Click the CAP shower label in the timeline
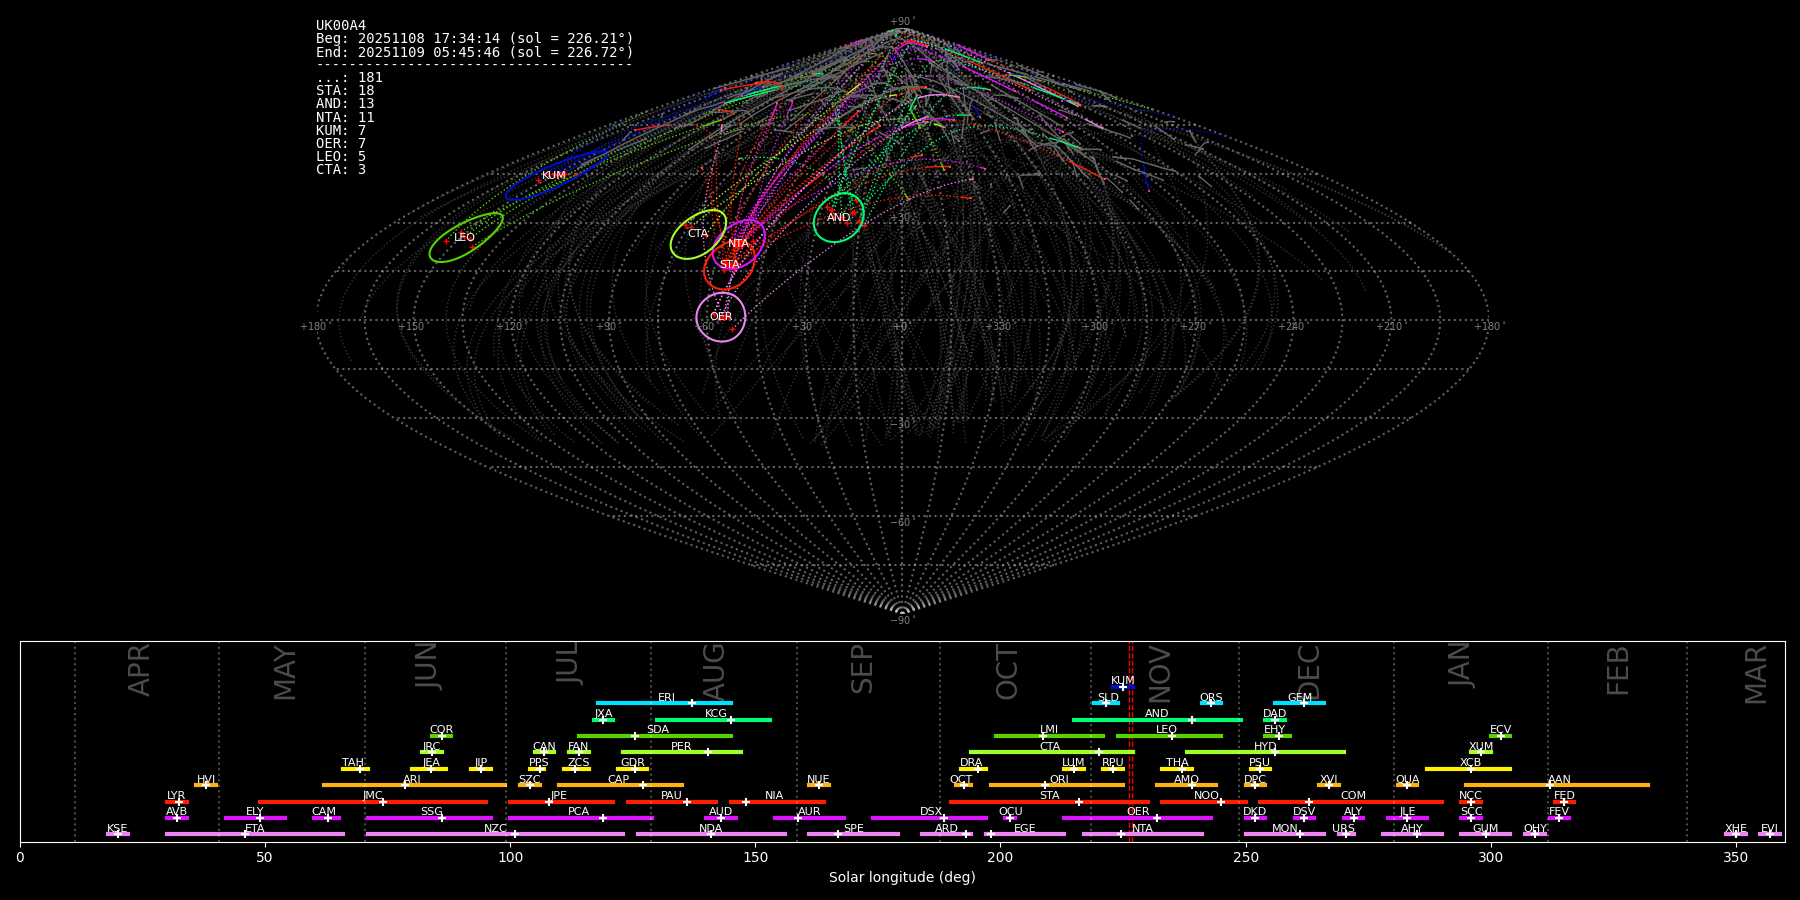The height and width of the screenshot is (900, 1800). click(x=619, y=780)
